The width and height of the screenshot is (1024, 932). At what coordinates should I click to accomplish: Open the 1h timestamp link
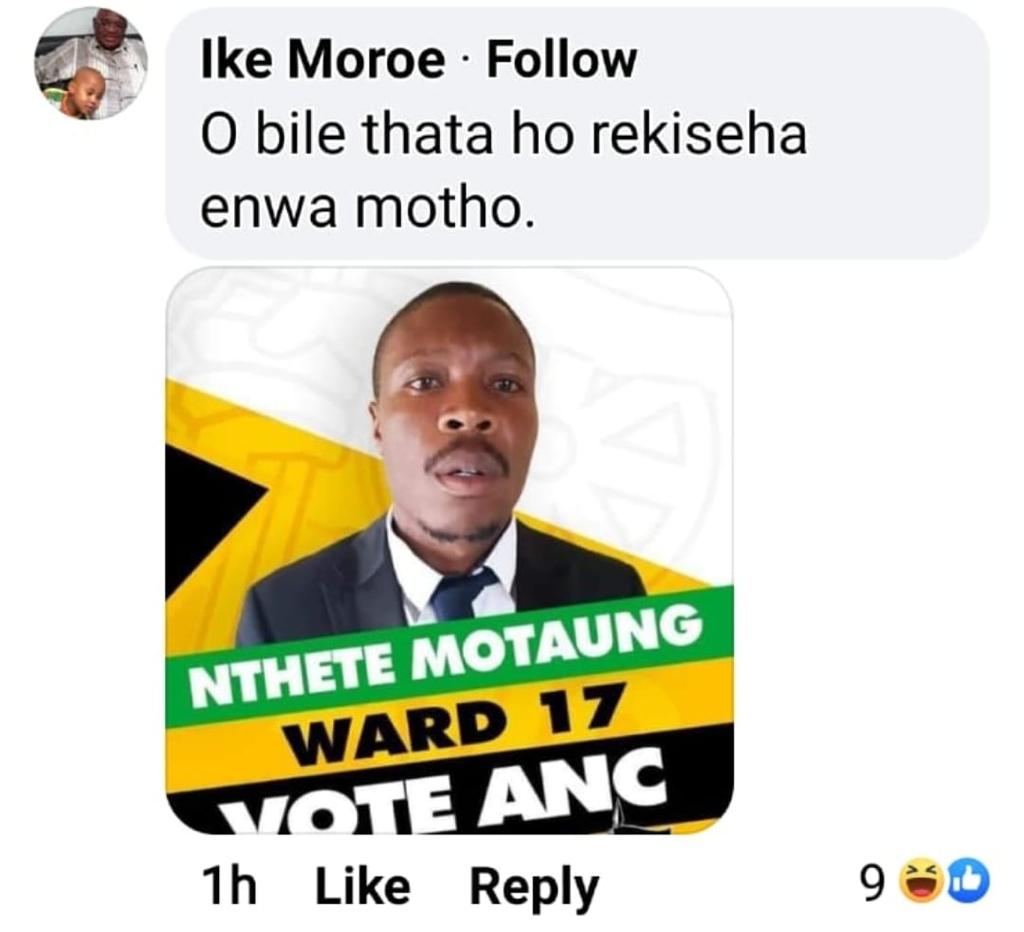[229, 886]
